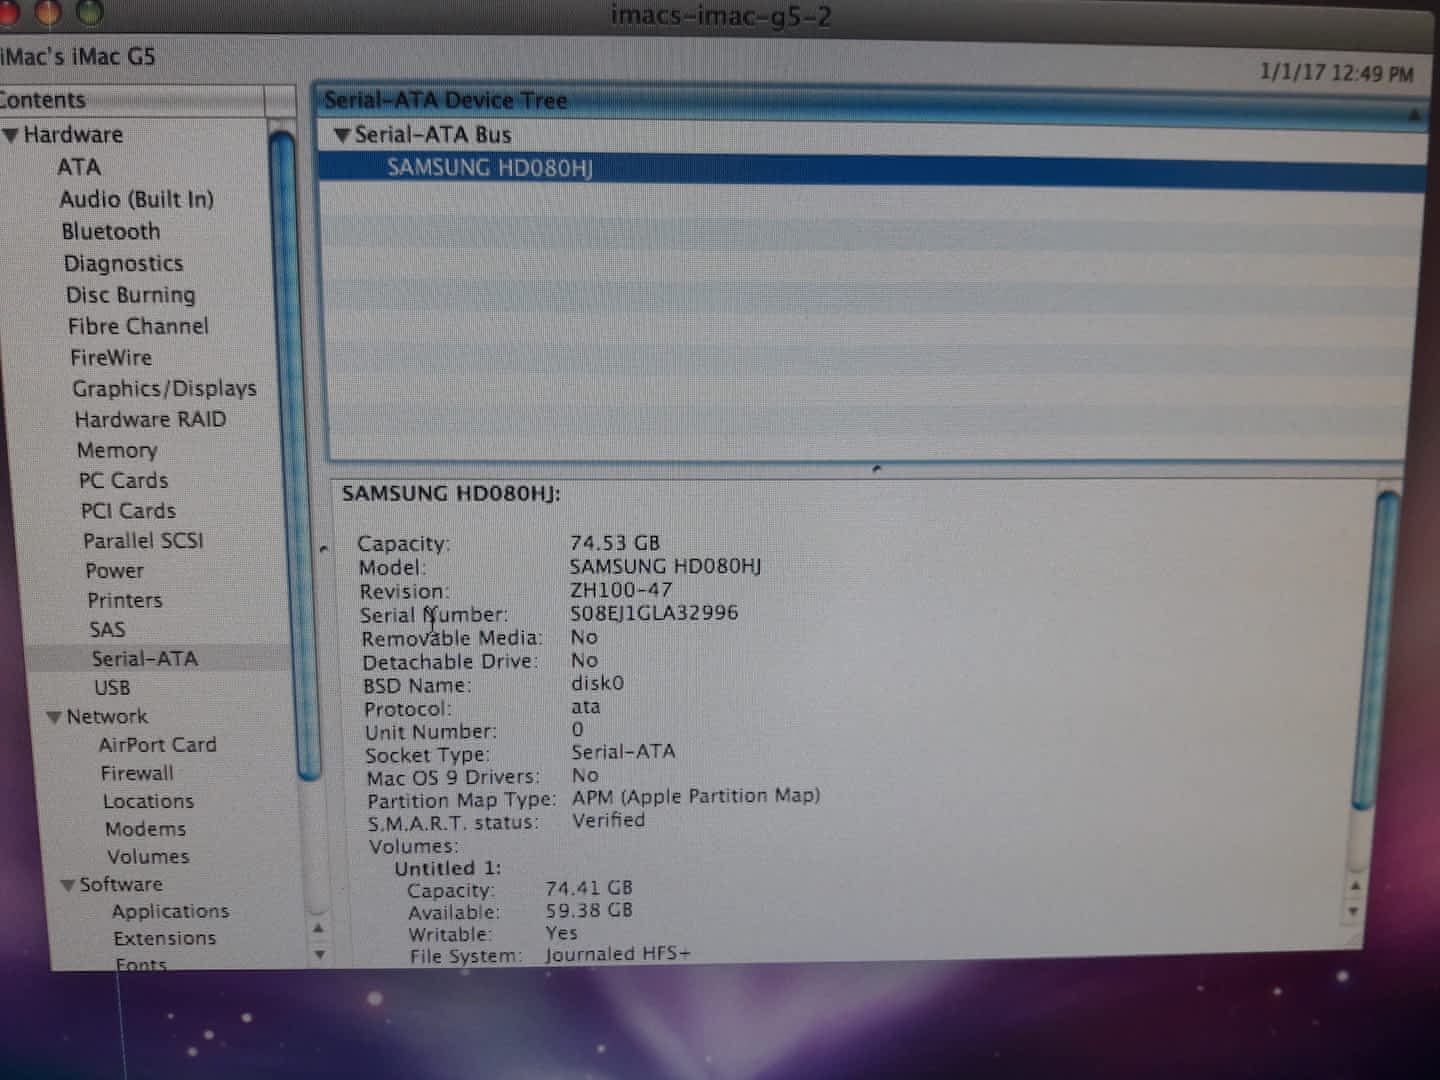The height and width of the screenshot is (1080, 1440).
Task: Collapse the Serial-ATA Bus triangle
Action: point(342,135)
